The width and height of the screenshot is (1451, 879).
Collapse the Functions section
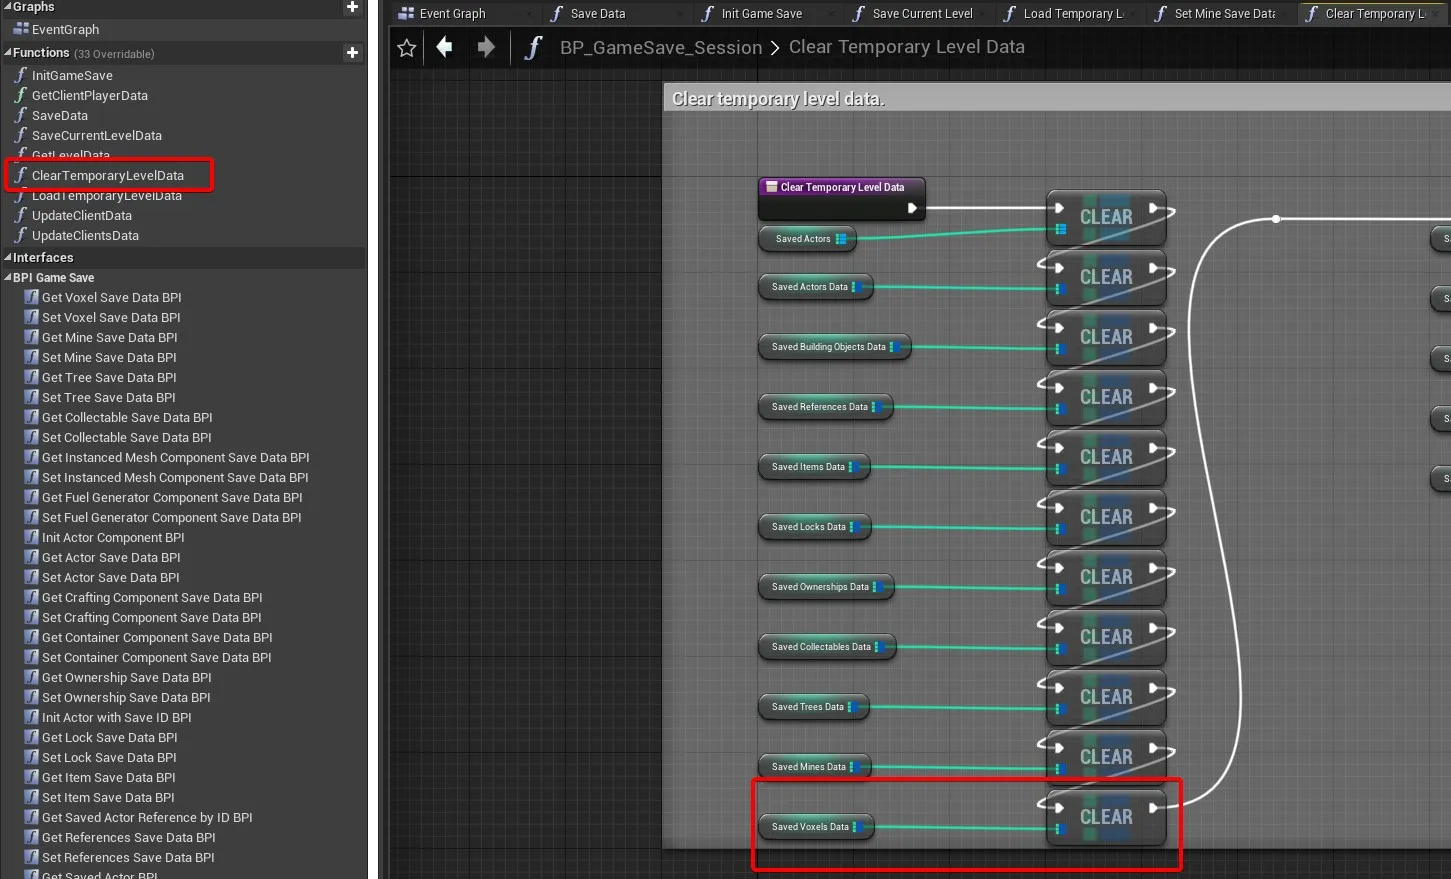click(x=8, y=53)
